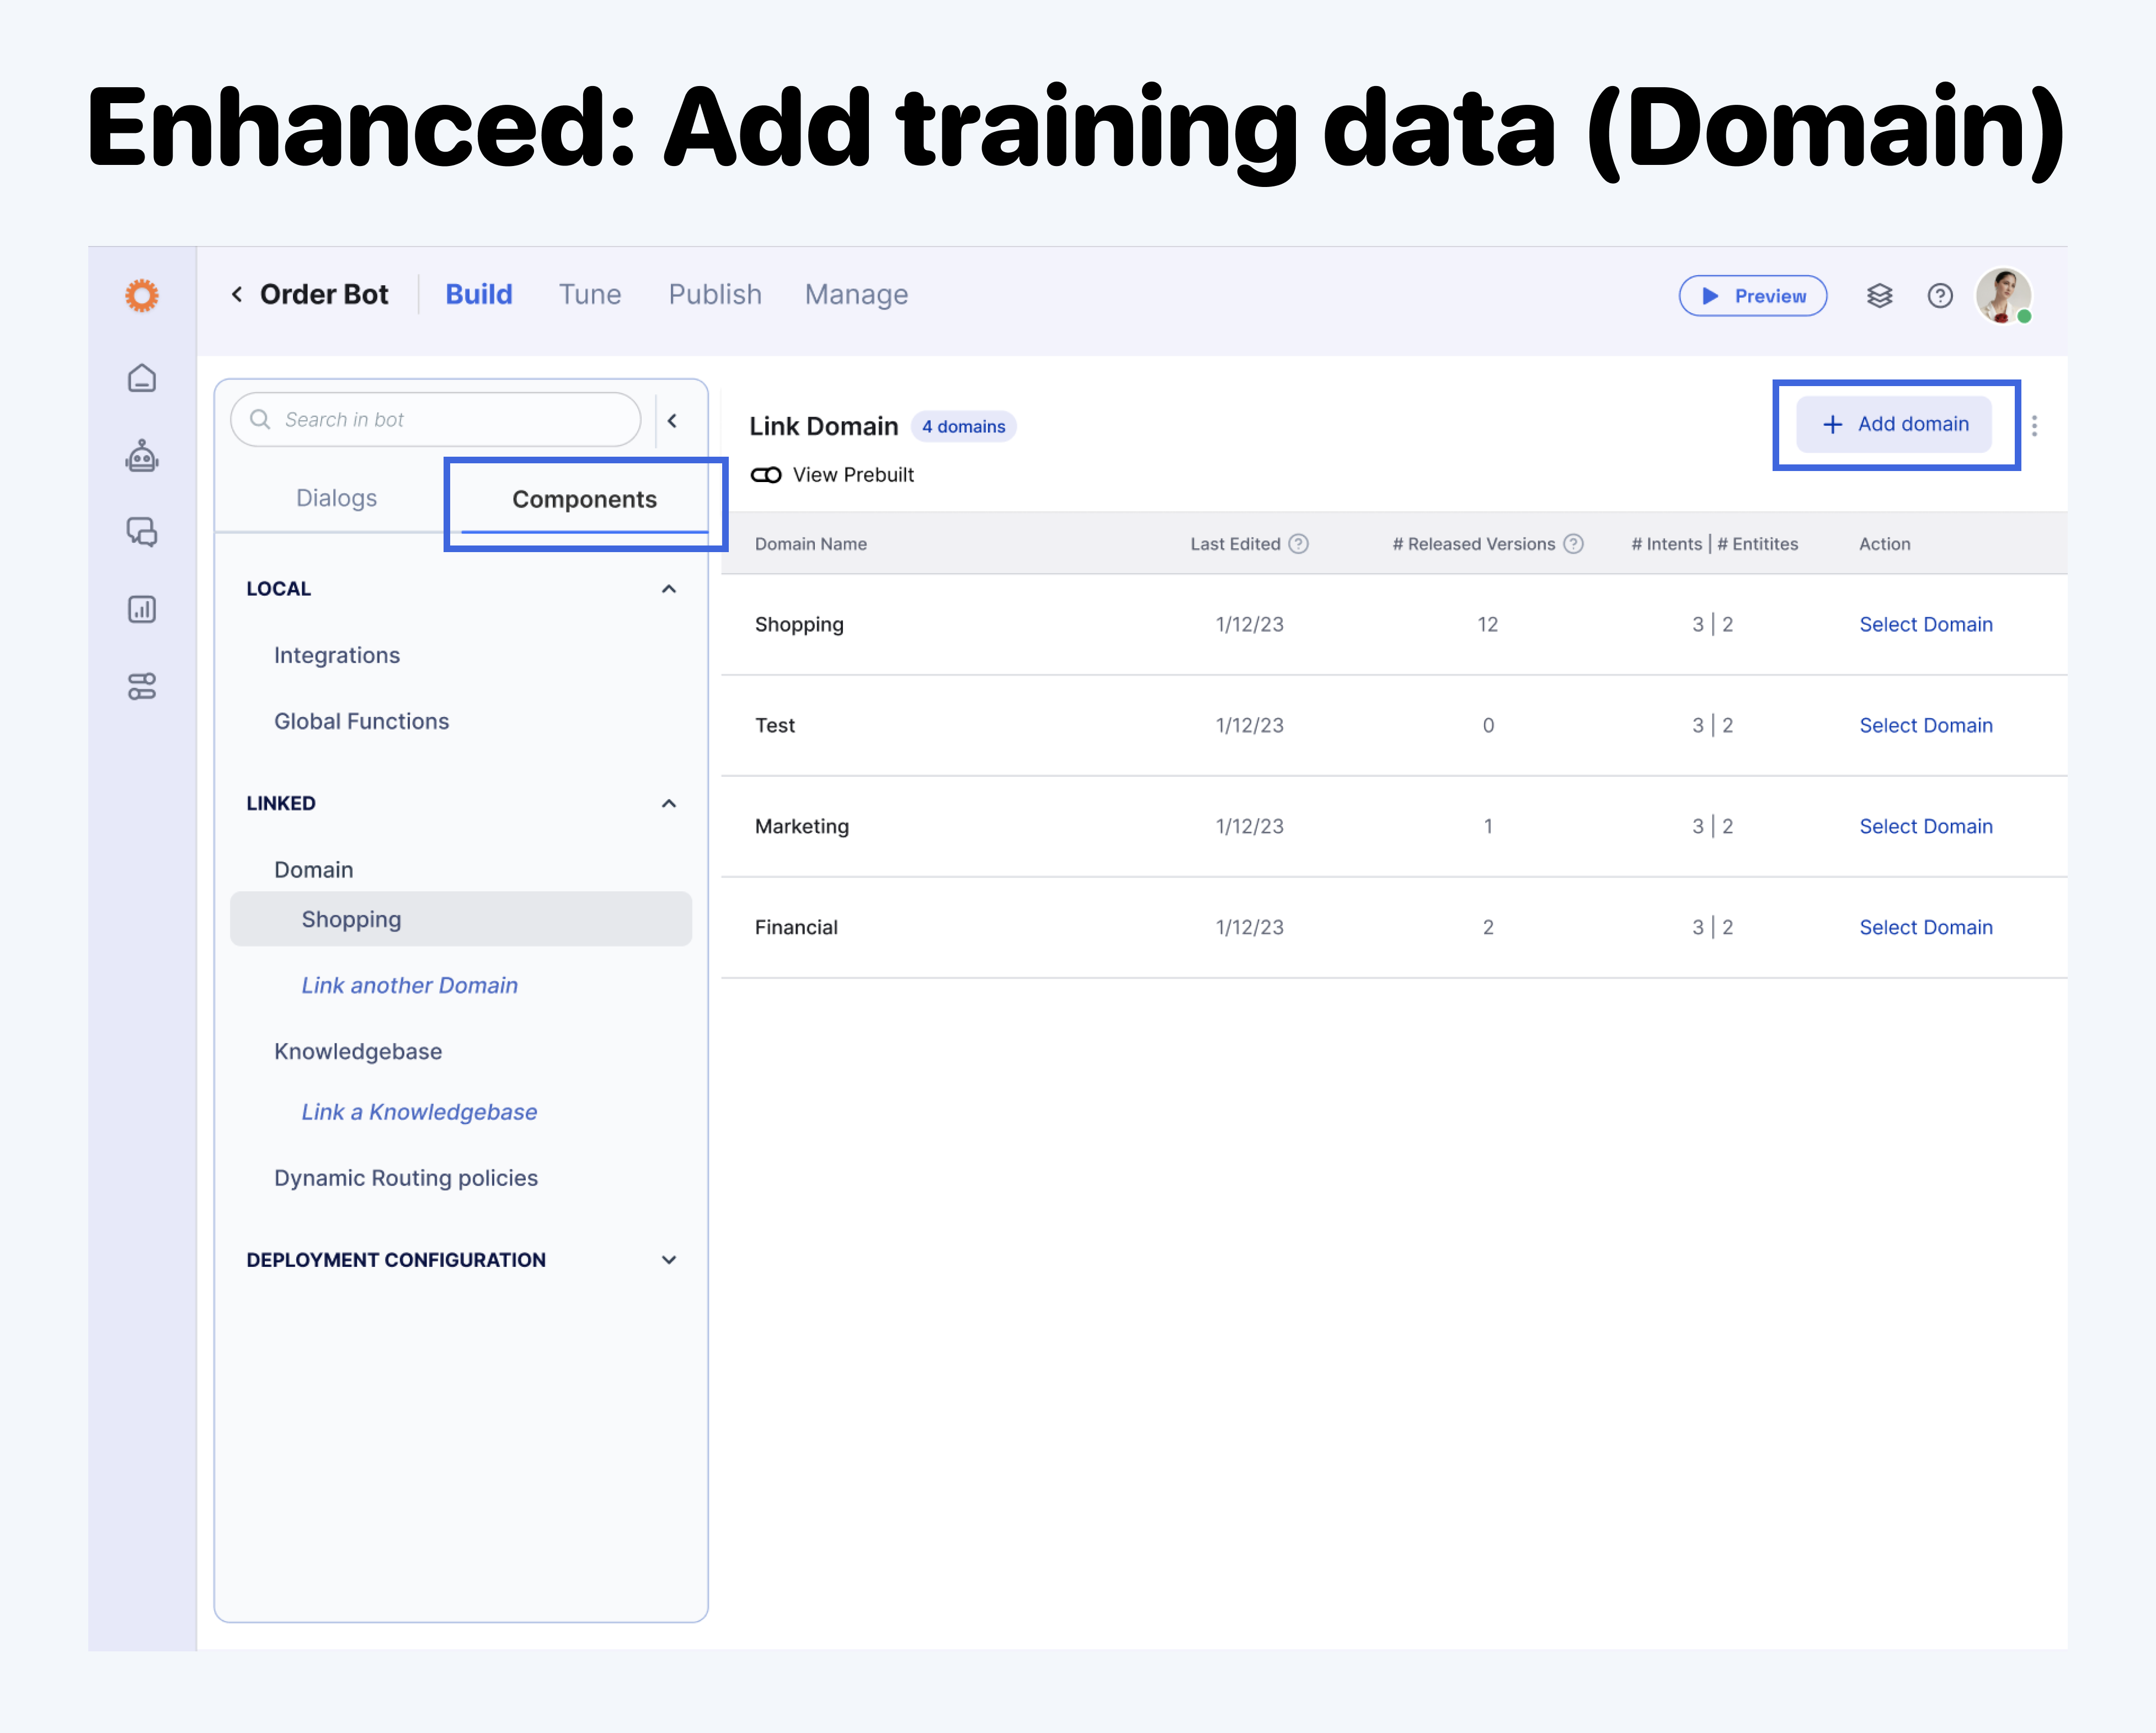Click the Add domain button
Viewport: 2156px width, 1733px height.
tap(1895, 424)
